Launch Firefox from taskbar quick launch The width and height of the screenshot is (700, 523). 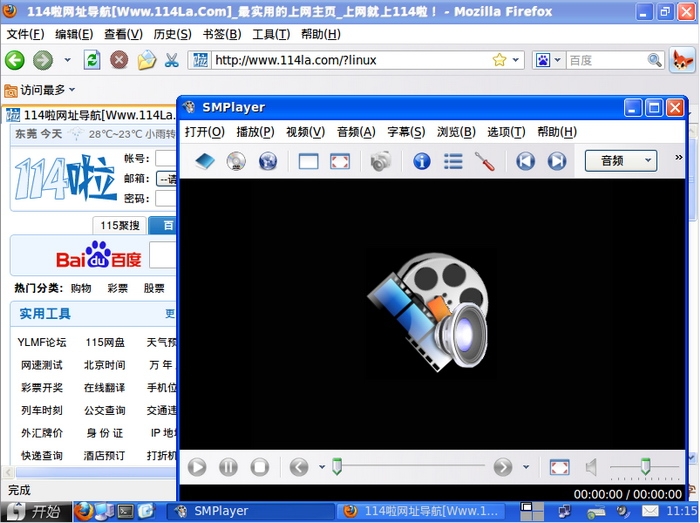[x=84, y=511]
